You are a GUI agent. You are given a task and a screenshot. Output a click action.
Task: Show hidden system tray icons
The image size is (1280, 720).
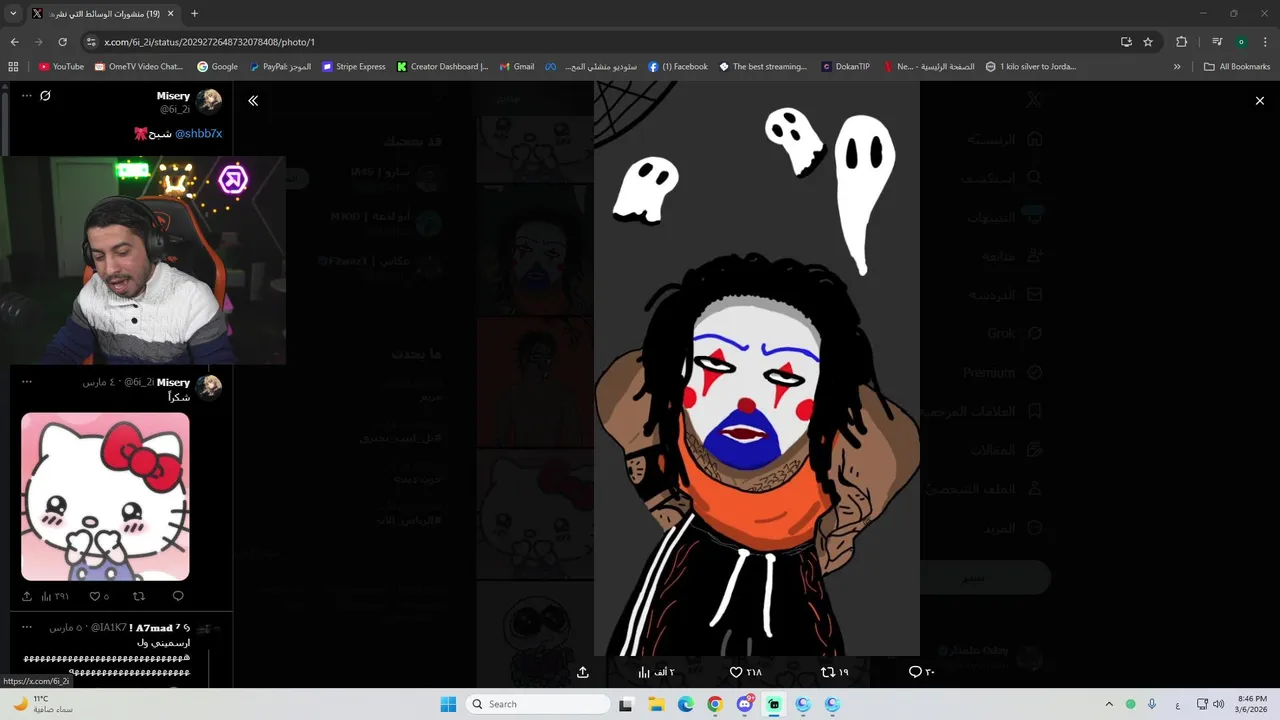click(1109, 704)
